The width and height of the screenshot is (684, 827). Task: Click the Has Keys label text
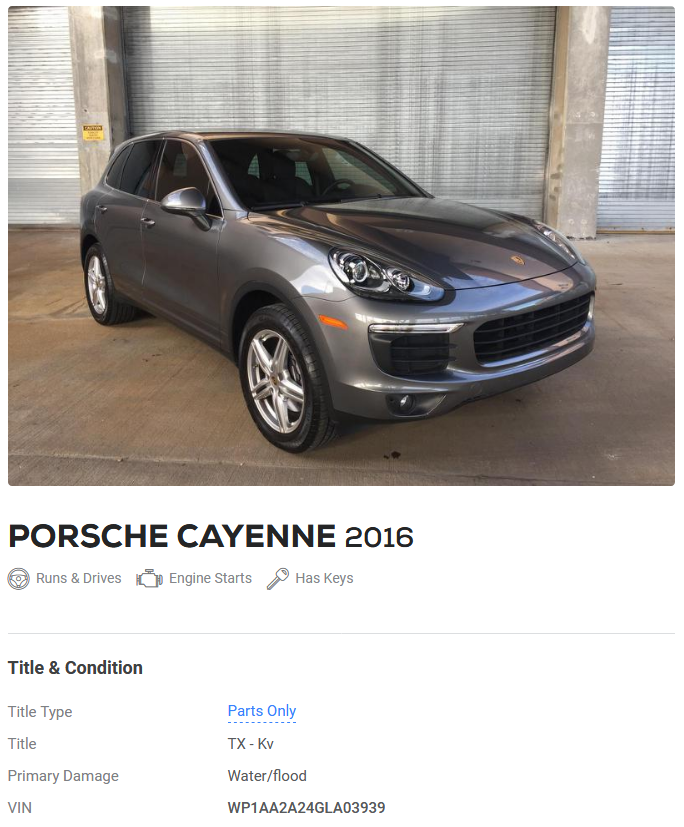[324, 579]
